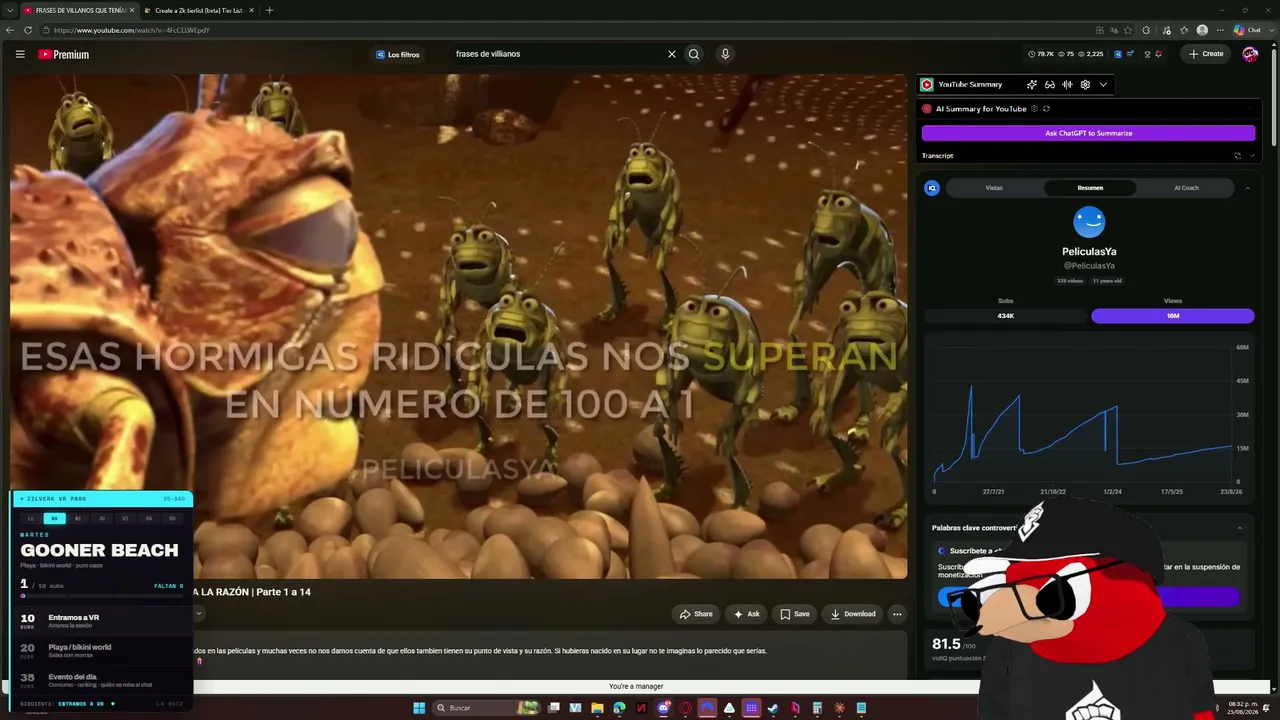Share the video
Viewport: 1280px width, 720px height.
(x=696, y=614)
